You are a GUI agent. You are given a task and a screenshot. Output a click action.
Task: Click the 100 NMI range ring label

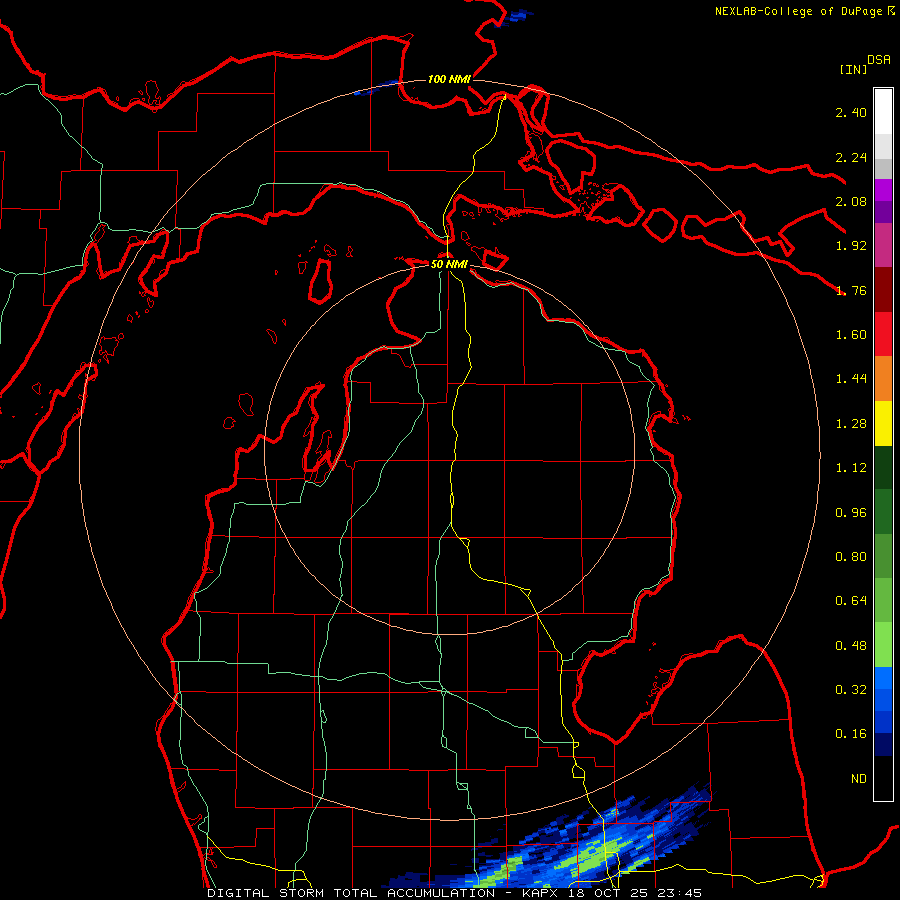click(449, 79)
